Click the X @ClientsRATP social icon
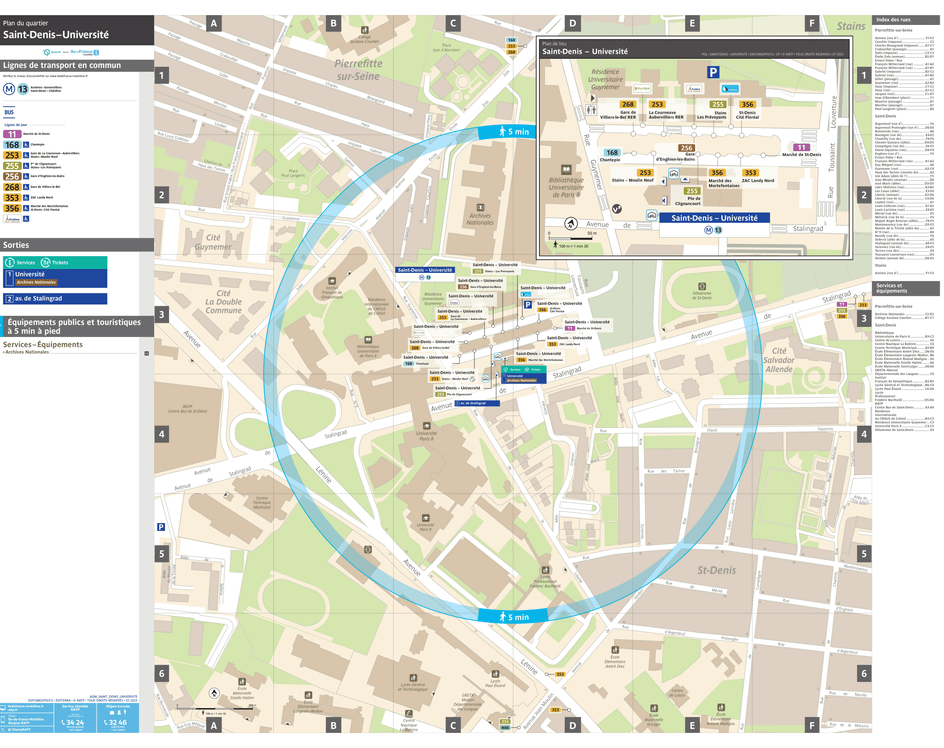 click(4, 730)
